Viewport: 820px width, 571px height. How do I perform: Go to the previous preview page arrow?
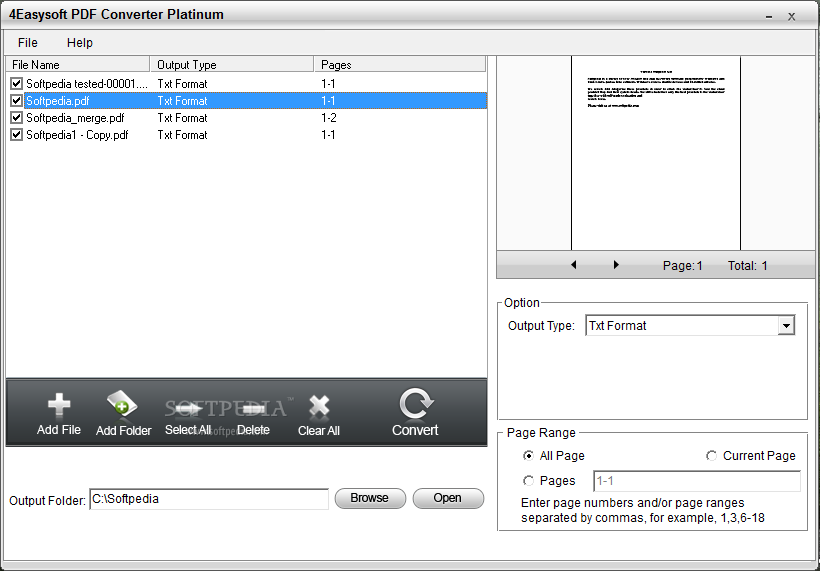pos(574,265)
